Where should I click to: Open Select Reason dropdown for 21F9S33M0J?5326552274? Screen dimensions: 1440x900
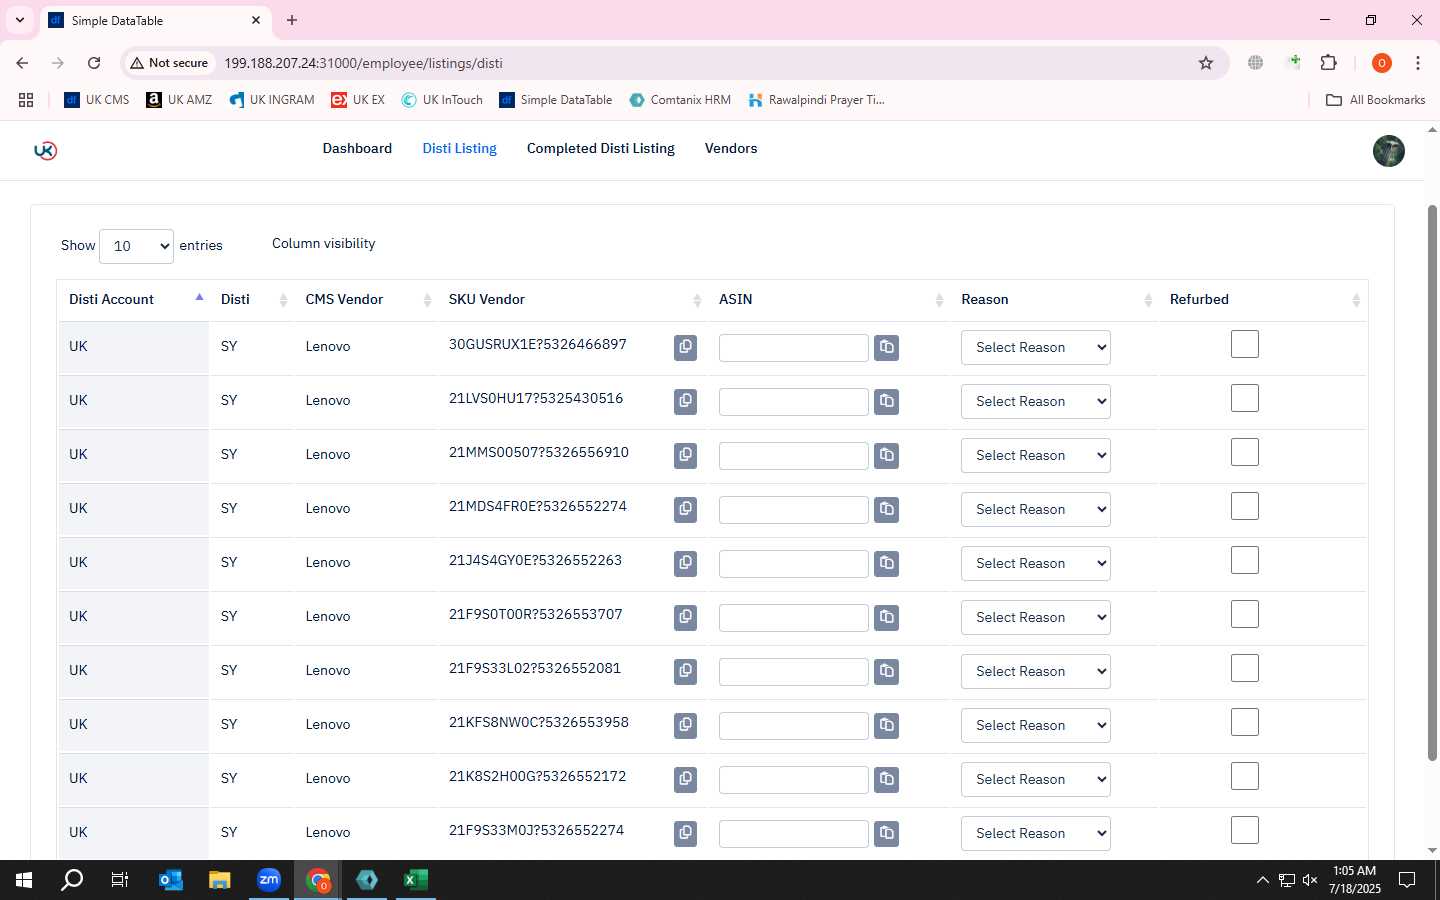(1035, 833)
